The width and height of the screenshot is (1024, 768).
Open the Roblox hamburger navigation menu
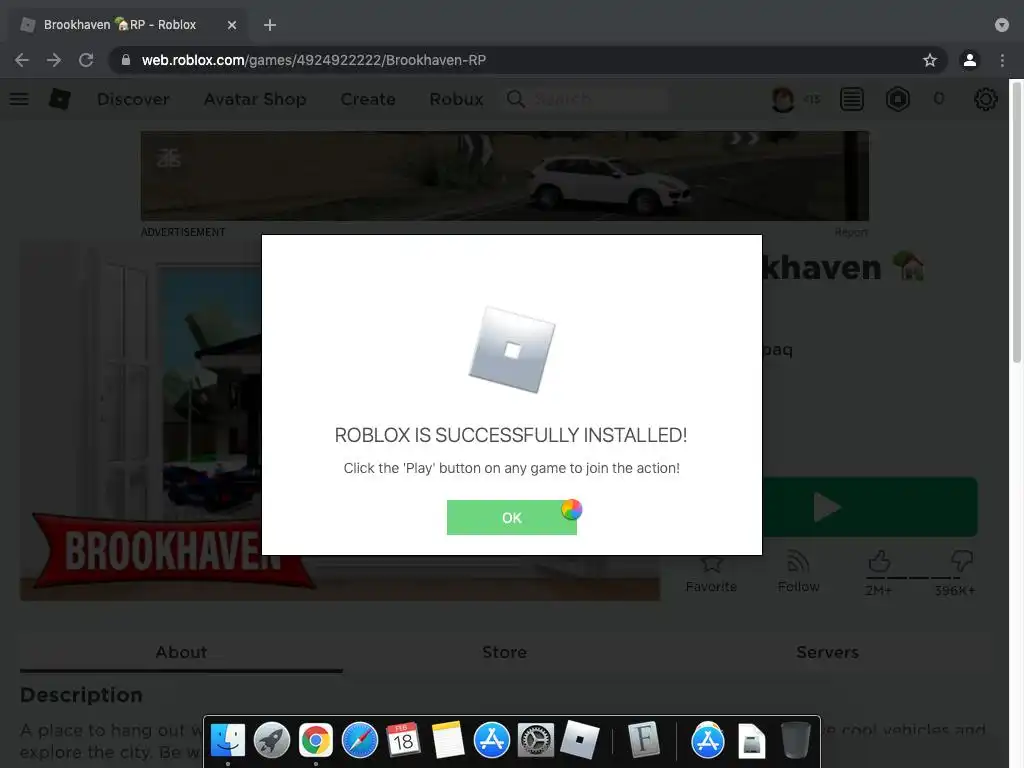pyautogui.click(x=19, y=99)
